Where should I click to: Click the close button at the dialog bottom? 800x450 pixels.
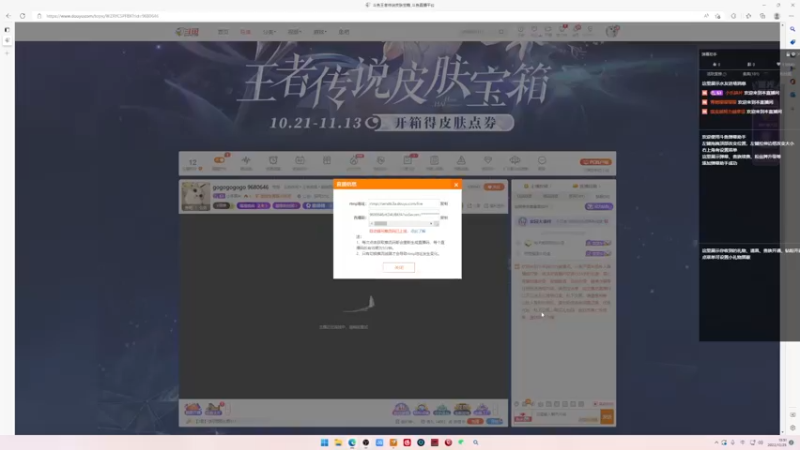click(x=398, y=267)
